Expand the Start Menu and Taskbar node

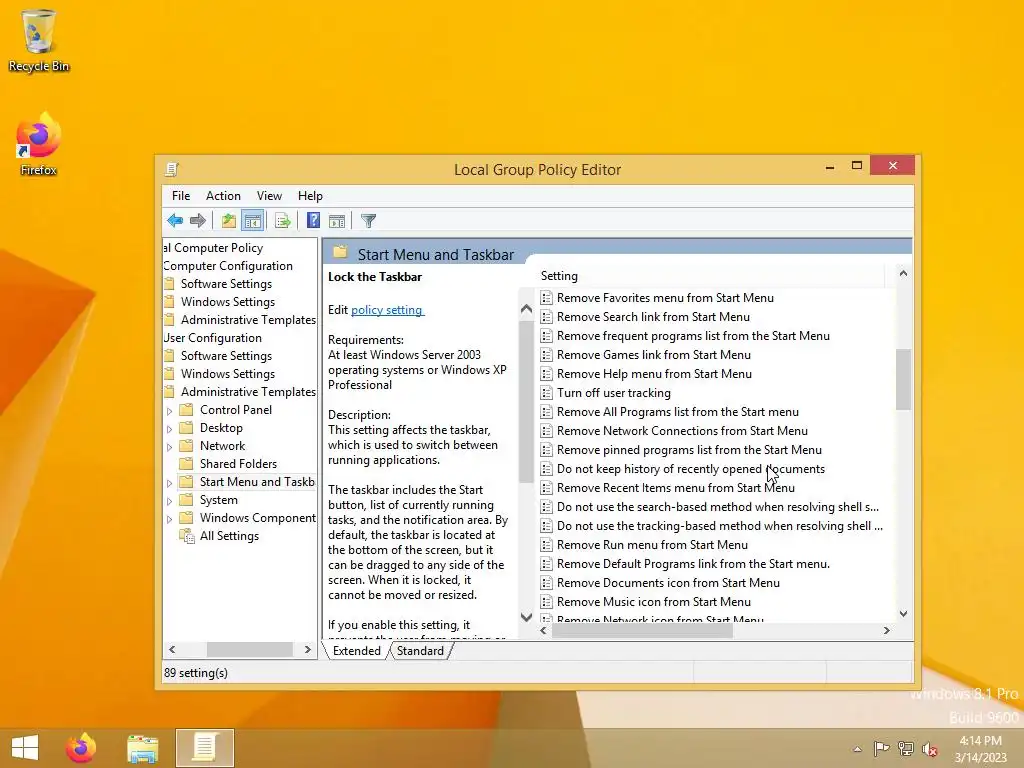pyautogui.click(x=170, y=483)
